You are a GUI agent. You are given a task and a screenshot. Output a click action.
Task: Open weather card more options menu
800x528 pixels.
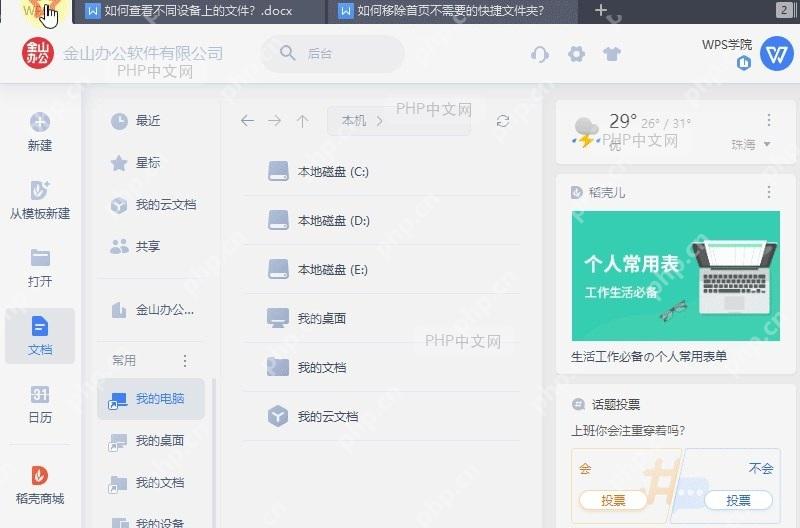768,120
